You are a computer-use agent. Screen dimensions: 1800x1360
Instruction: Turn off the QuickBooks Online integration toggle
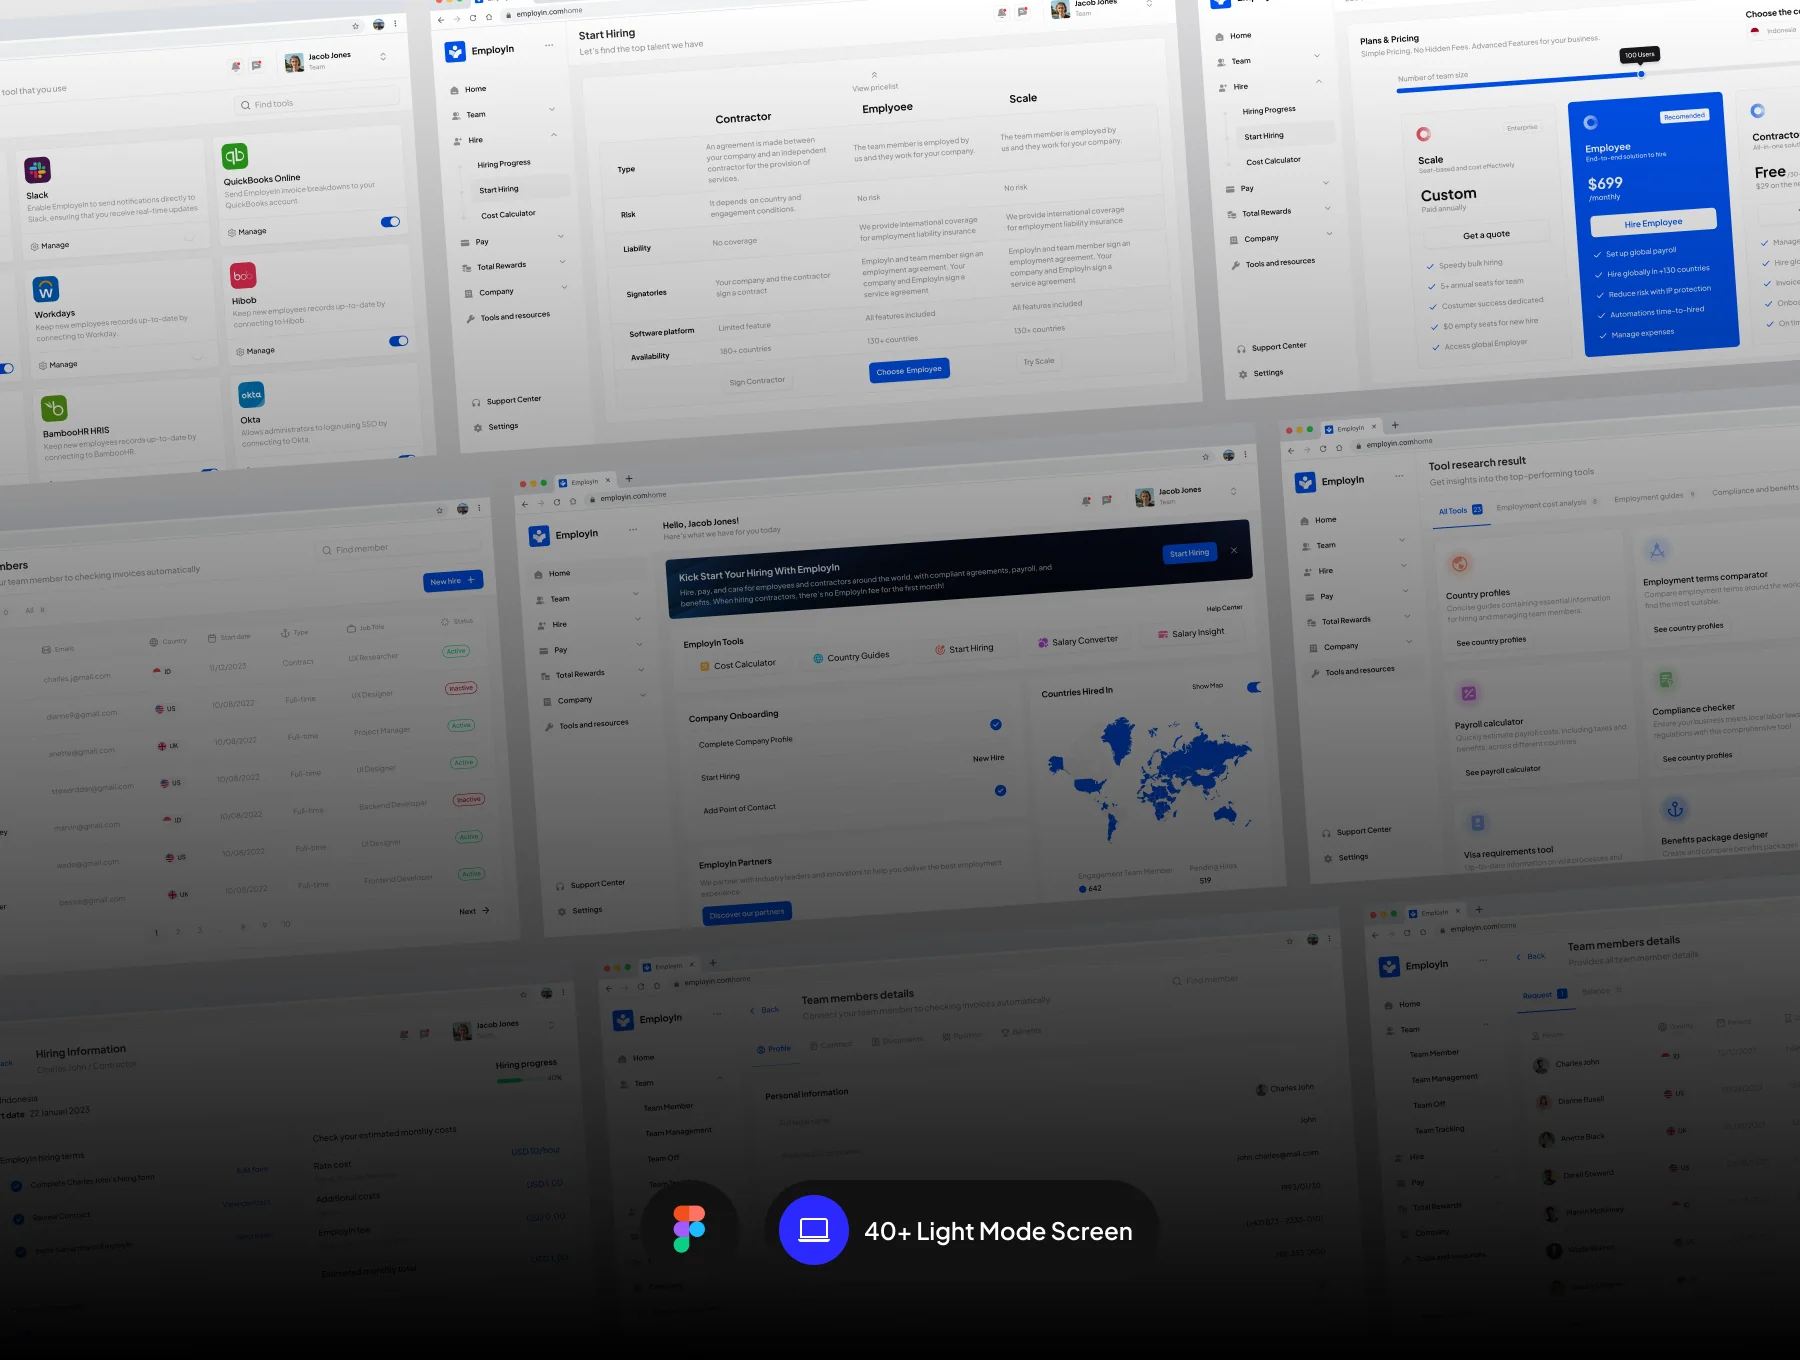pos(391,222)
